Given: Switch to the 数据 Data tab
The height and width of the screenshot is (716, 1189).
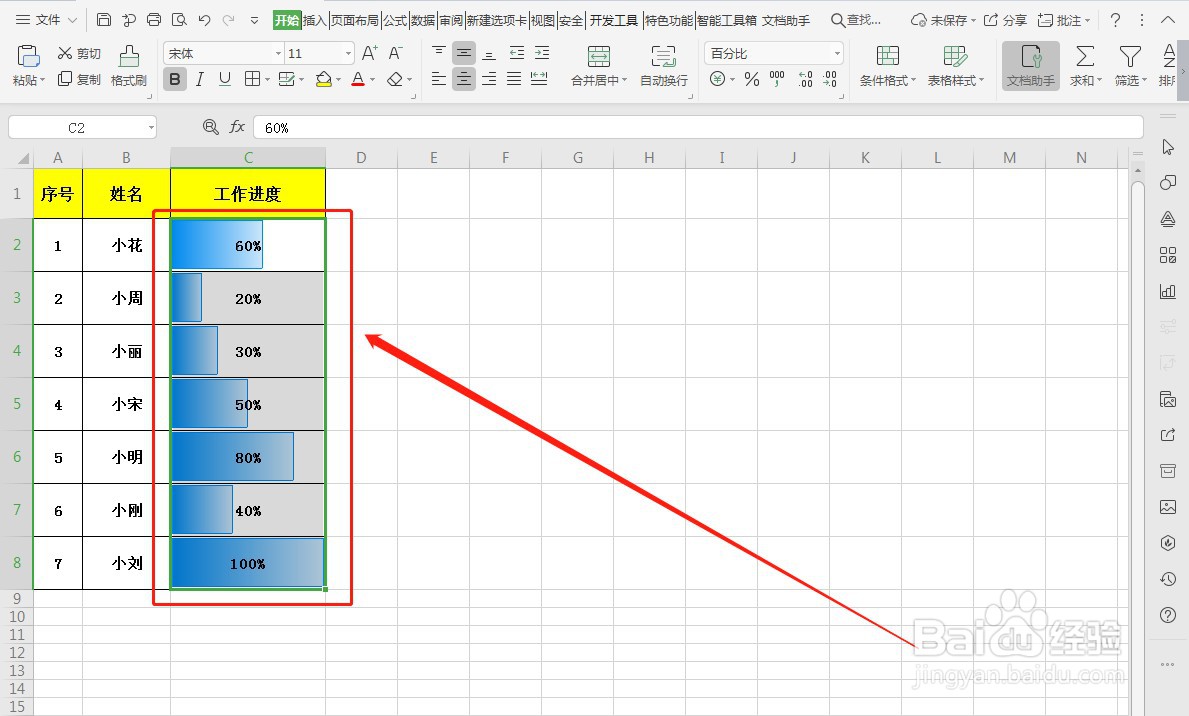Looking at the screenshot, I should (423, 20).
